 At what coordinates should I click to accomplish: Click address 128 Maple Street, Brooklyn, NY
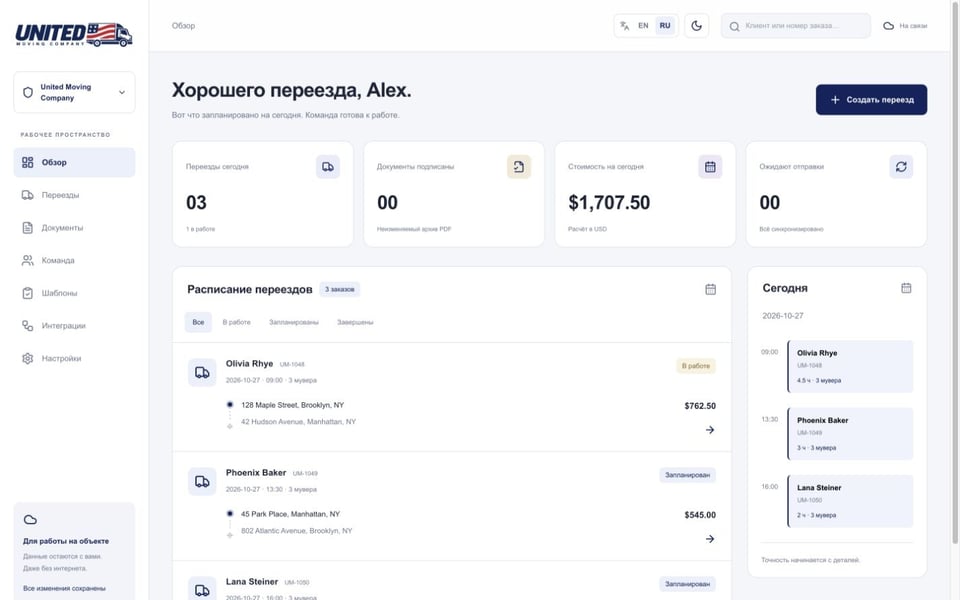click(x=293, y=405)
